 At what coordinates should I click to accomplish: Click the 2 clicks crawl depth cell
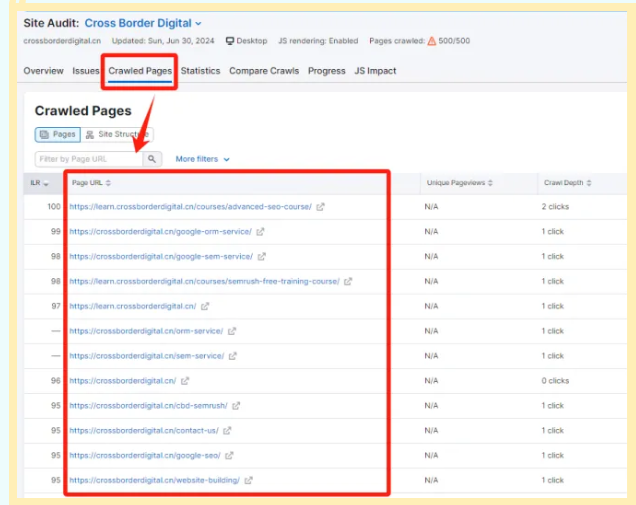click(x=555, y=207)
